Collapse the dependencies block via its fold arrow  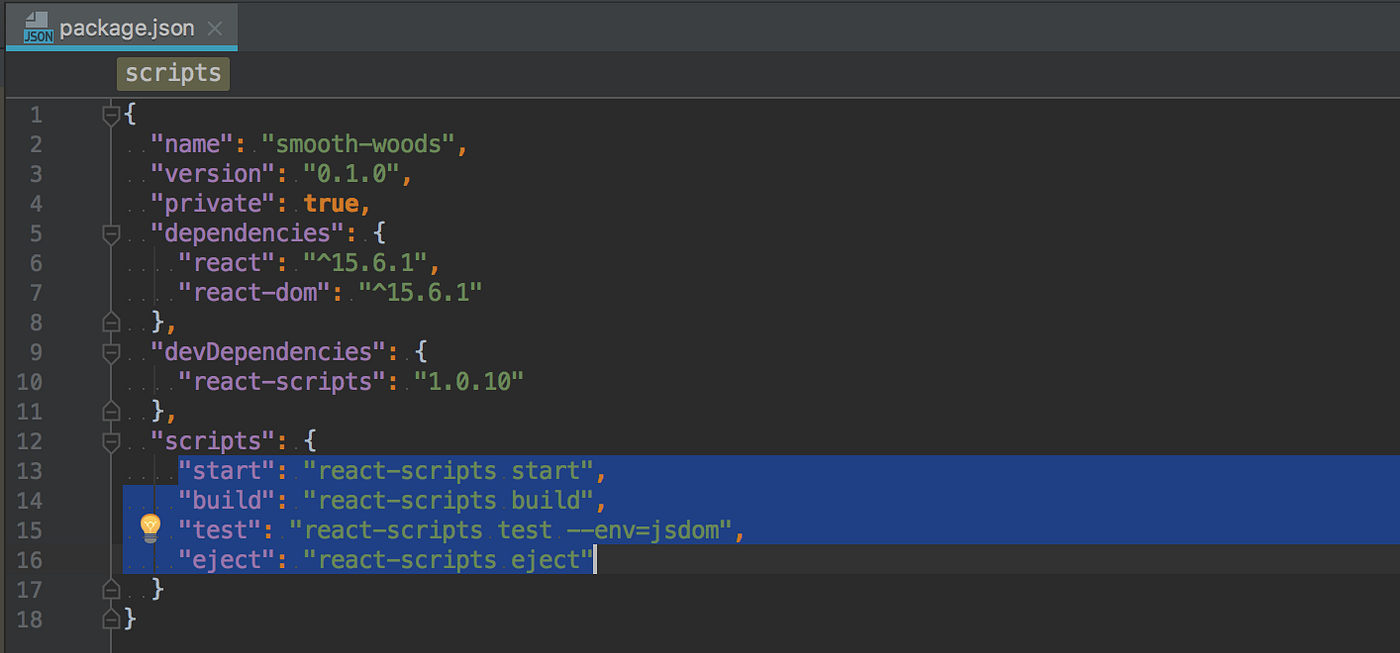point(111,233)
